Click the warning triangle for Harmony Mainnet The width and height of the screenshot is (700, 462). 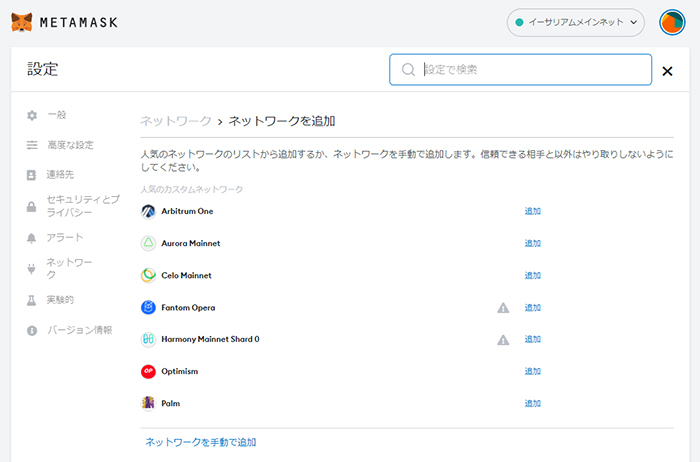pos(503,340)
